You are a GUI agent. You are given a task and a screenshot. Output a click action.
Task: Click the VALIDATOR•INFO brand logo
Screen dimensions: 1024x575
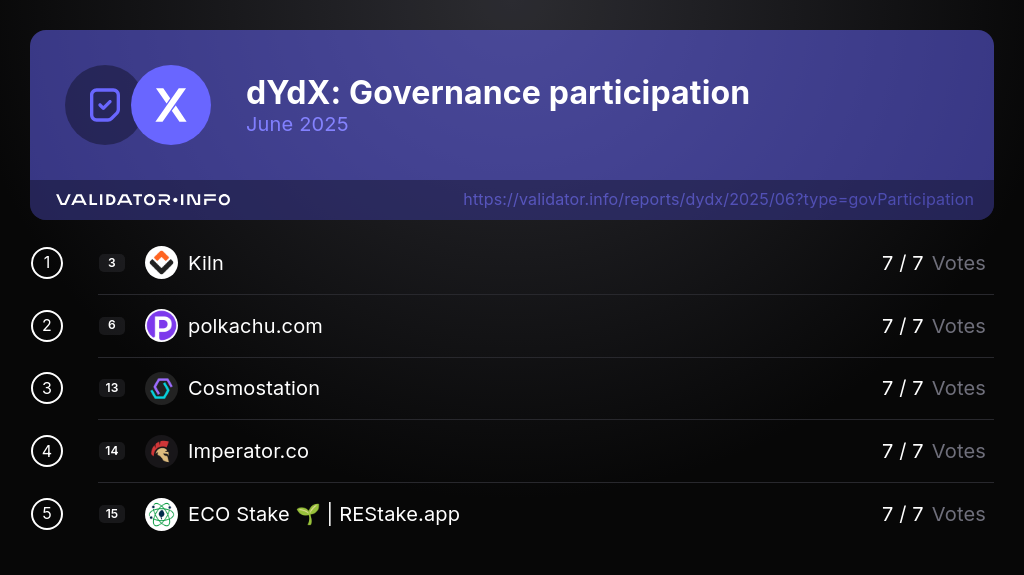click(143, 199)
